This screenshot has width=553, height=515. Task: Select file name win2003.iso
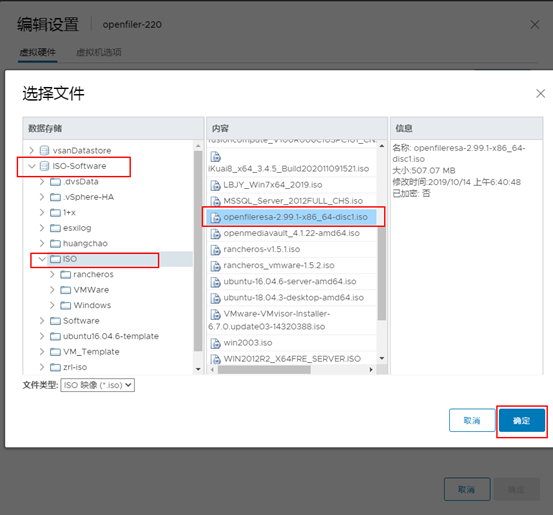(248, 343)
